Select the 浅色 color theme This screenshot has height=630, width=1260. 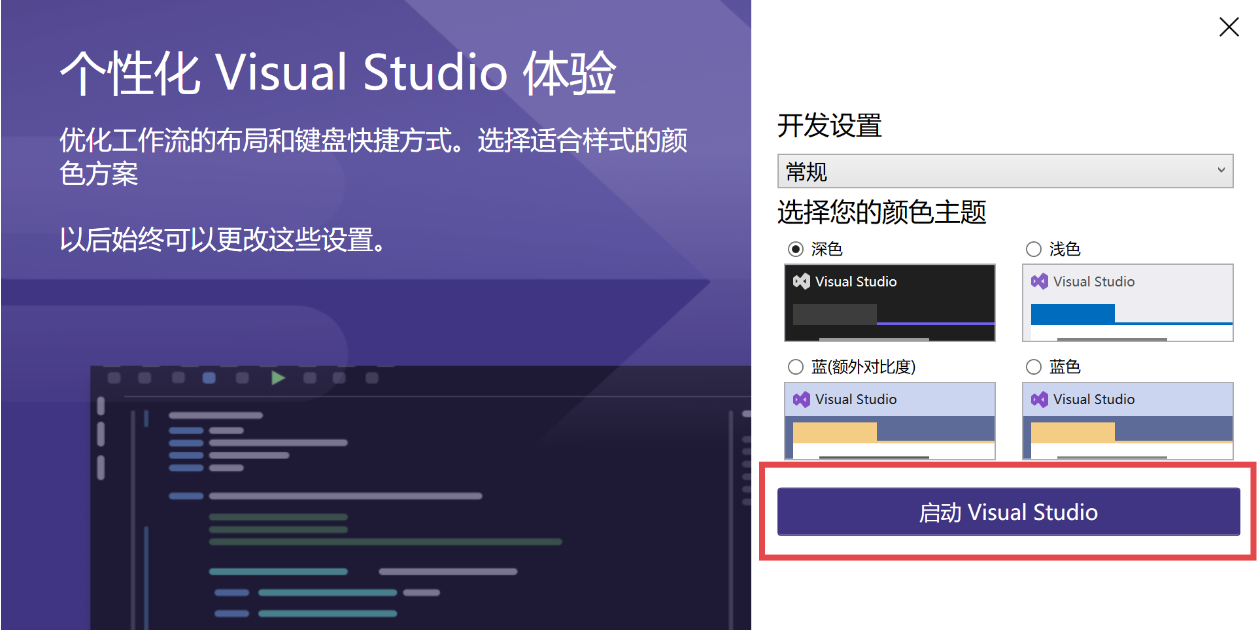point(1031,249)
